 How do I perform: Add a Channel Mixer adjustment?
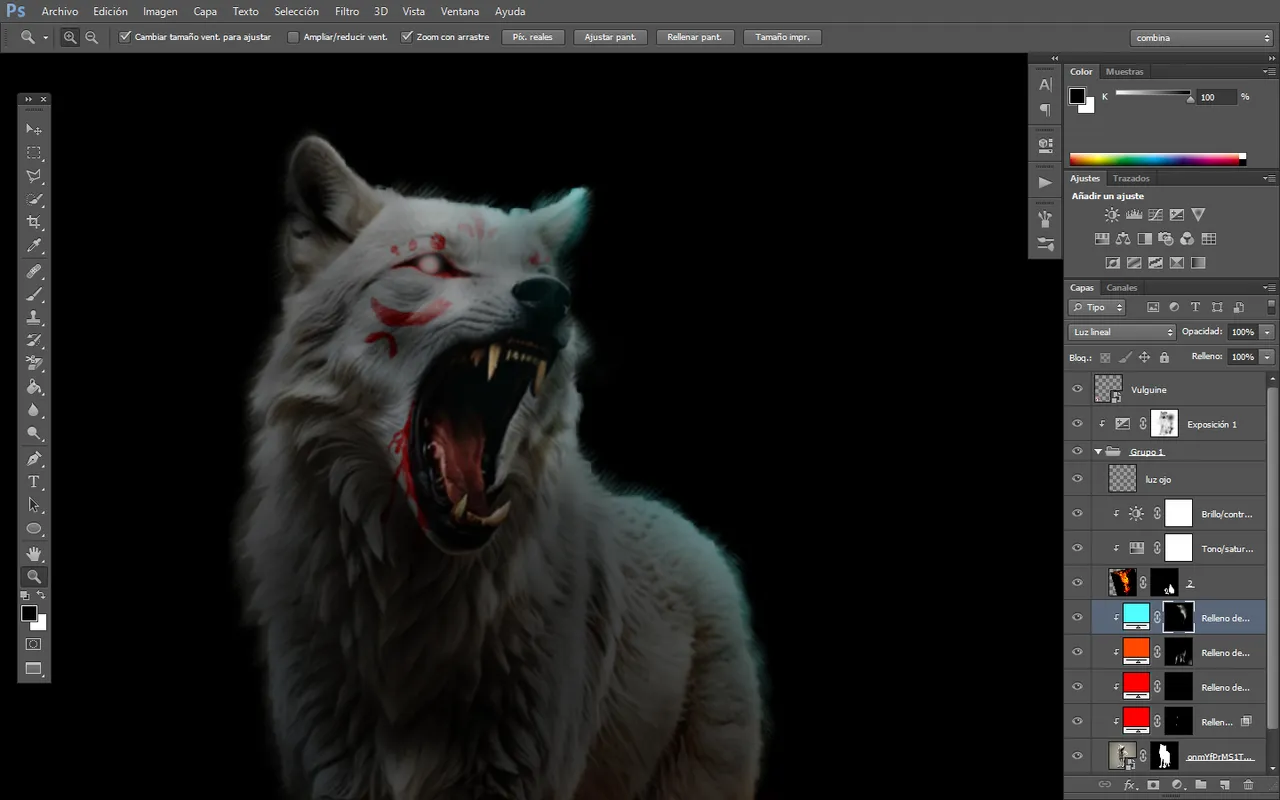coord(1187,239)
